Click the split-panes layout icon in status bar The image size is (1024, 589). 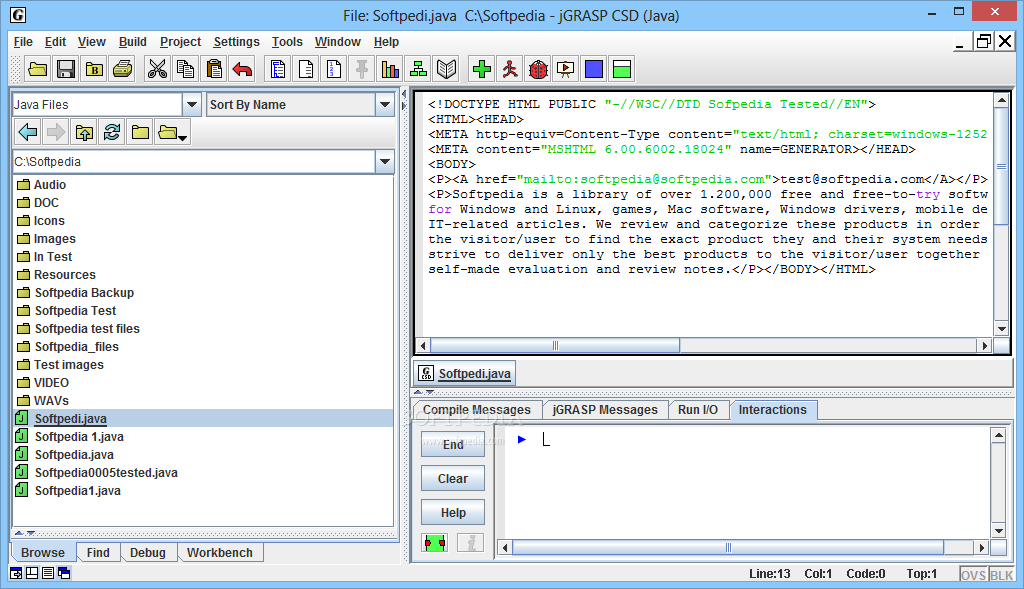32,573
